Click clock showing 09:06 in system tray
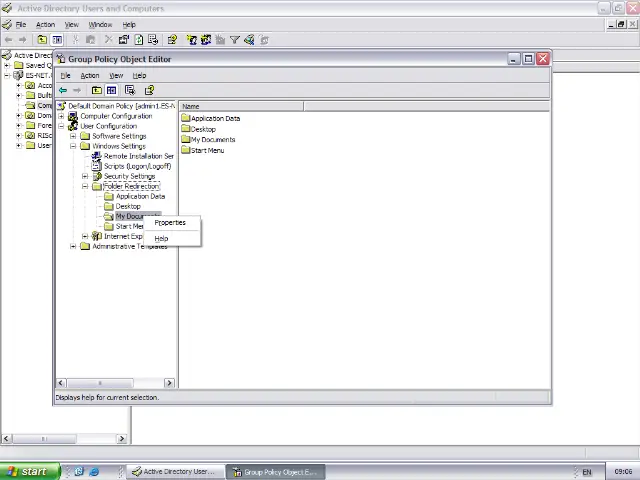 (x=623, y=471)
